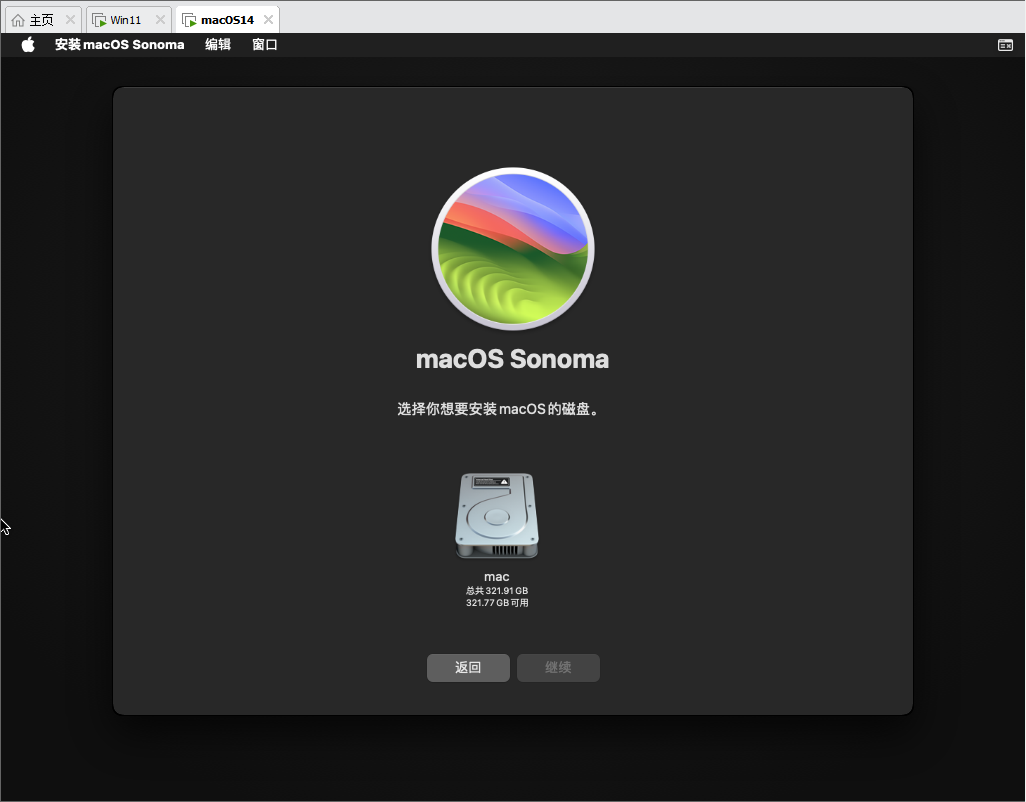Open the 编辑 menu
1026x802 pixels.
tap(218, 44)
